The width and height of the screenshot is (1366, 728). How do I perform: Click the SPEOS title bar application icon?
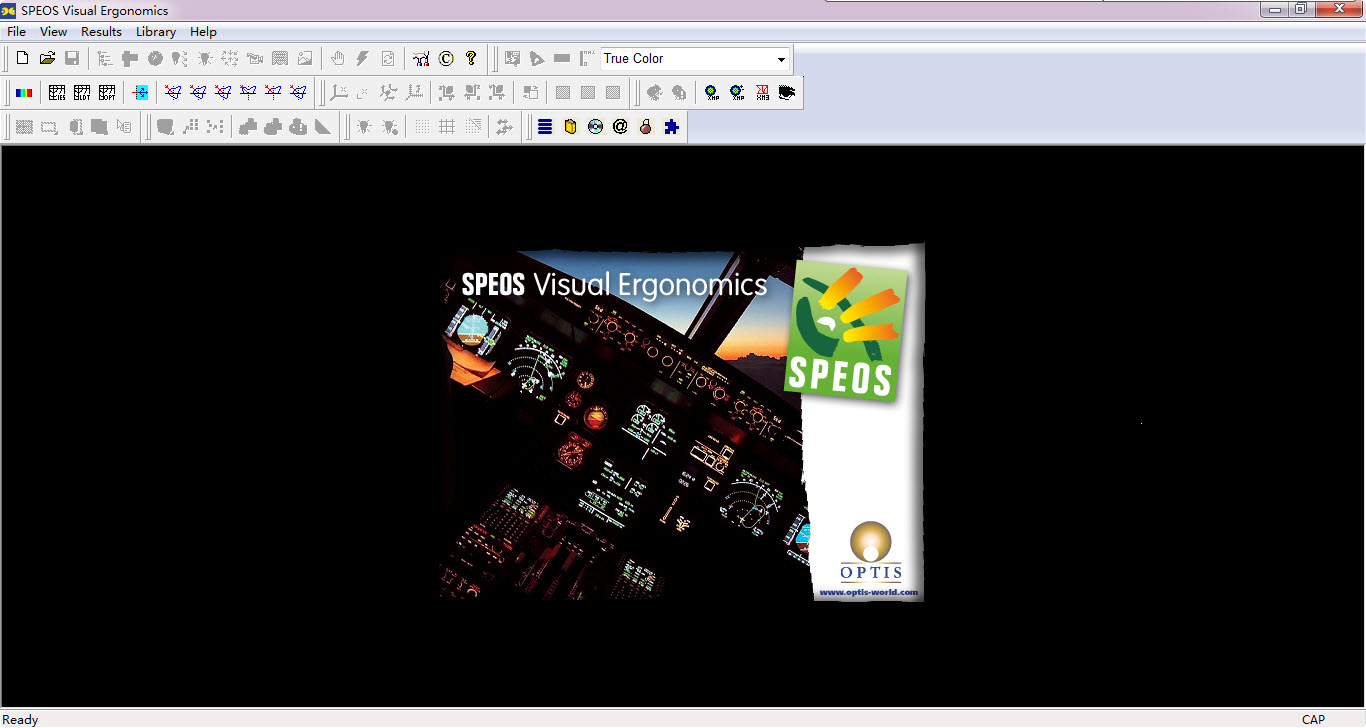pos(9,10)
